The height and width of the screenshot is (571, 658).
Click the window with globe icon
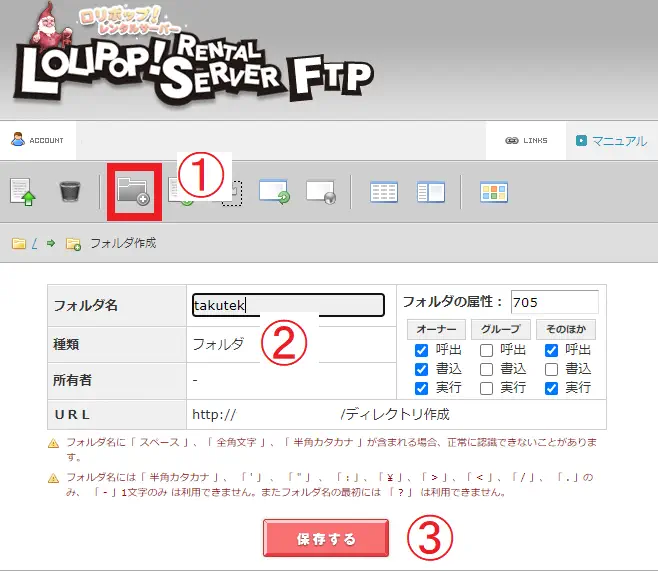point(321,191)
